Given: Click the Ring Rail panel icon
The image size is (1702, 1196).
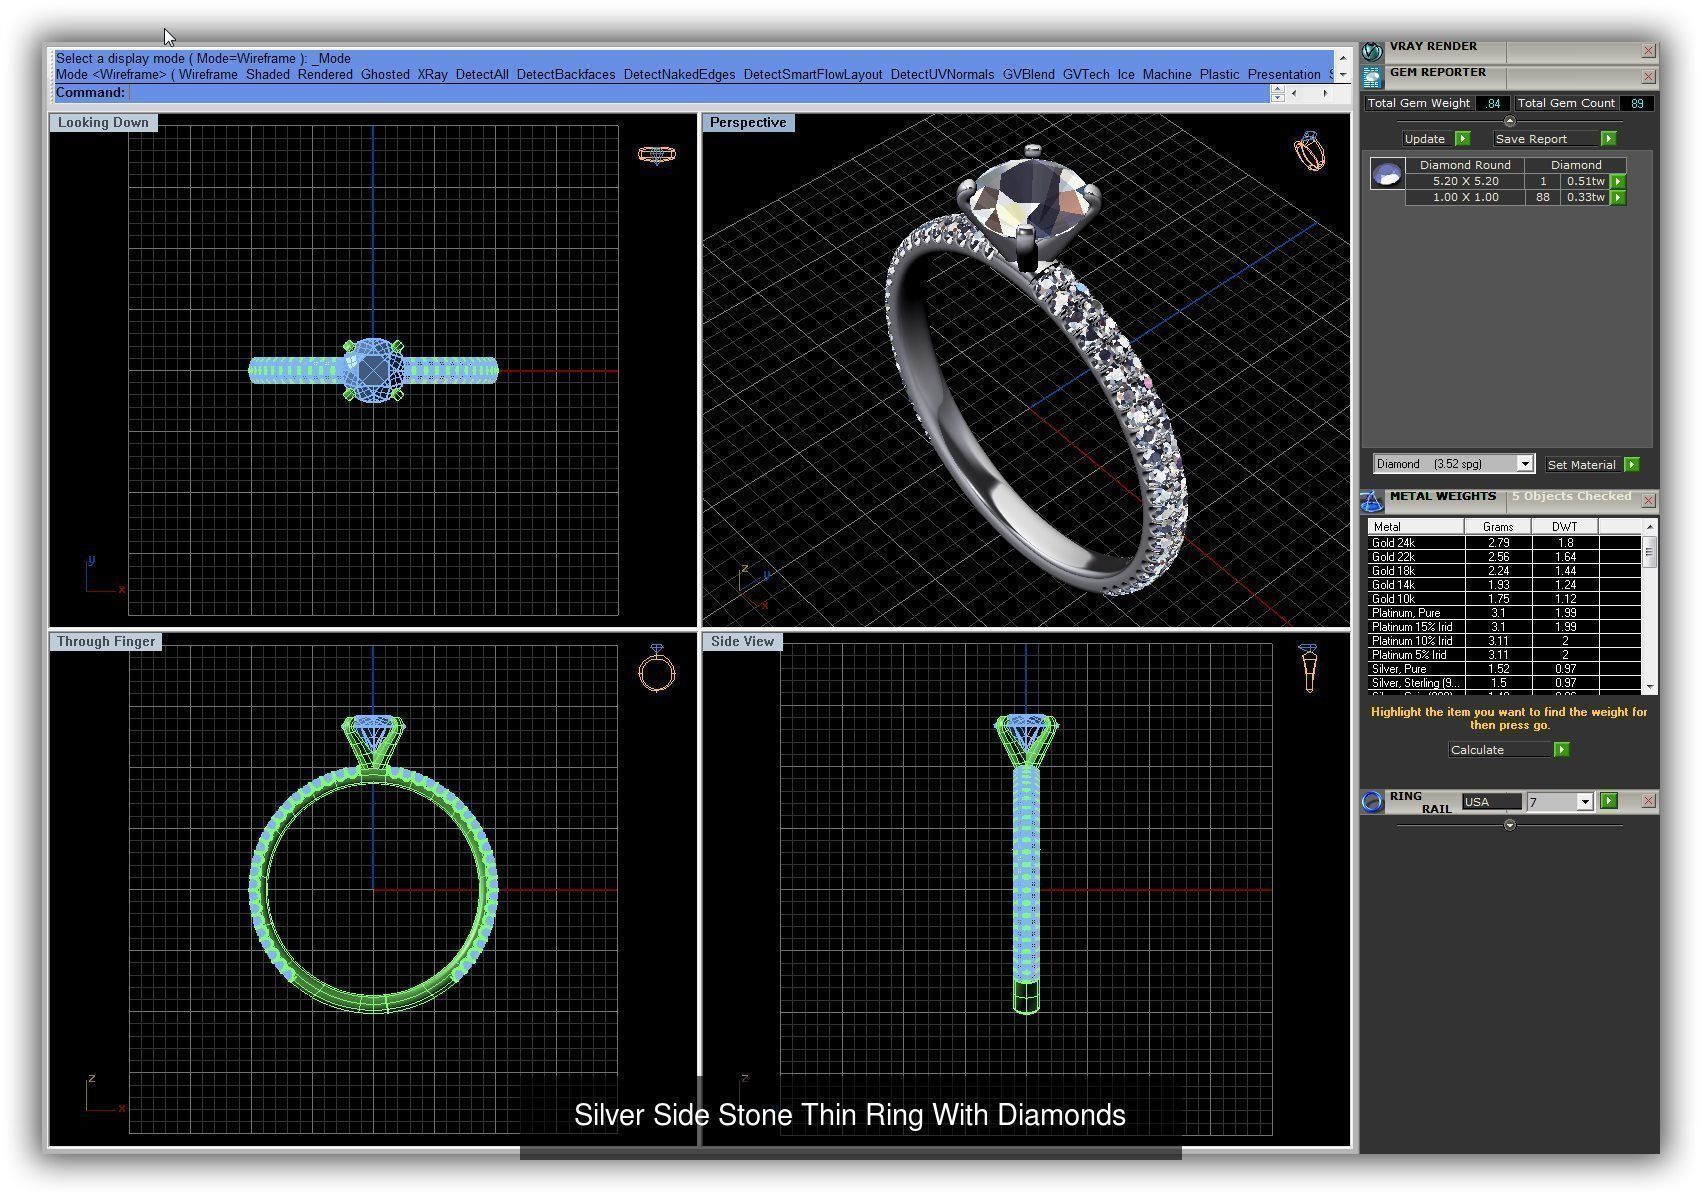Looking at the screenshot, I should tap(1372, 801).
